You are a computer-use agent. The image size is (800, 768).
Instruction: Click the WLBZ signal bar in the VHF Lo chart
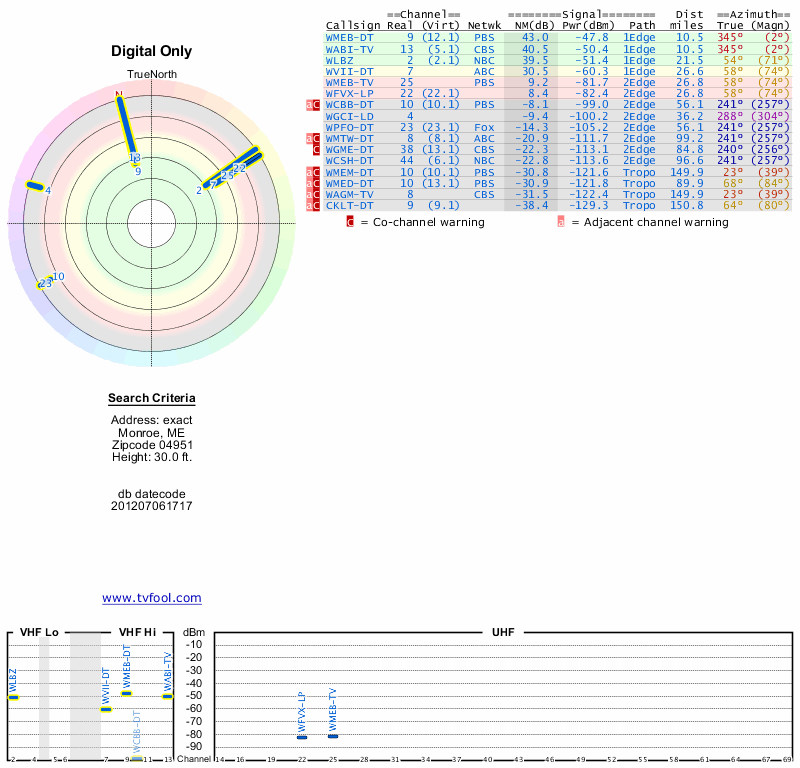(13, 697)
